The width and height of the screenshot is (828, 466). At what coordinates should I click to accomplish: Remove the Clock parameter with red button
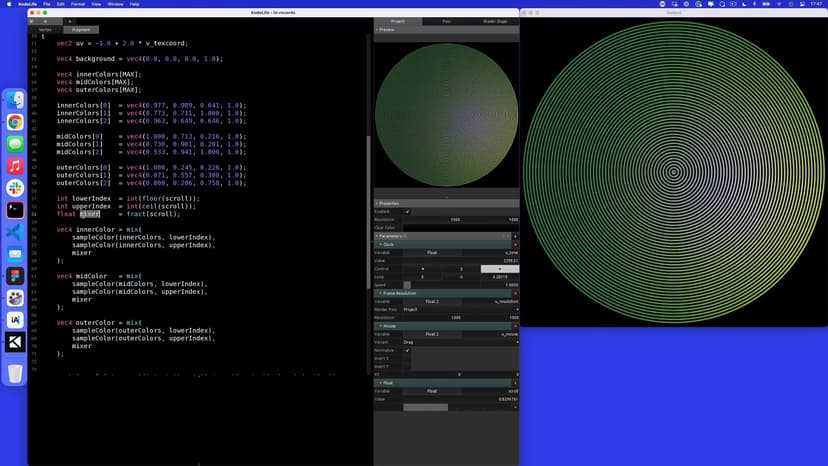pos(515,244)
